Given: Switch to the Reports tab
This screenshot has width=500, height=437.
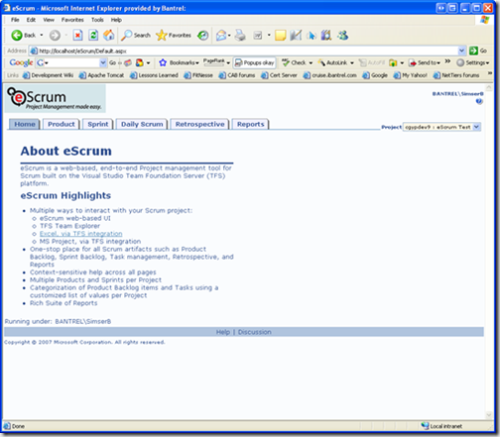Looking at the screenshot, I should pos(250,124).
